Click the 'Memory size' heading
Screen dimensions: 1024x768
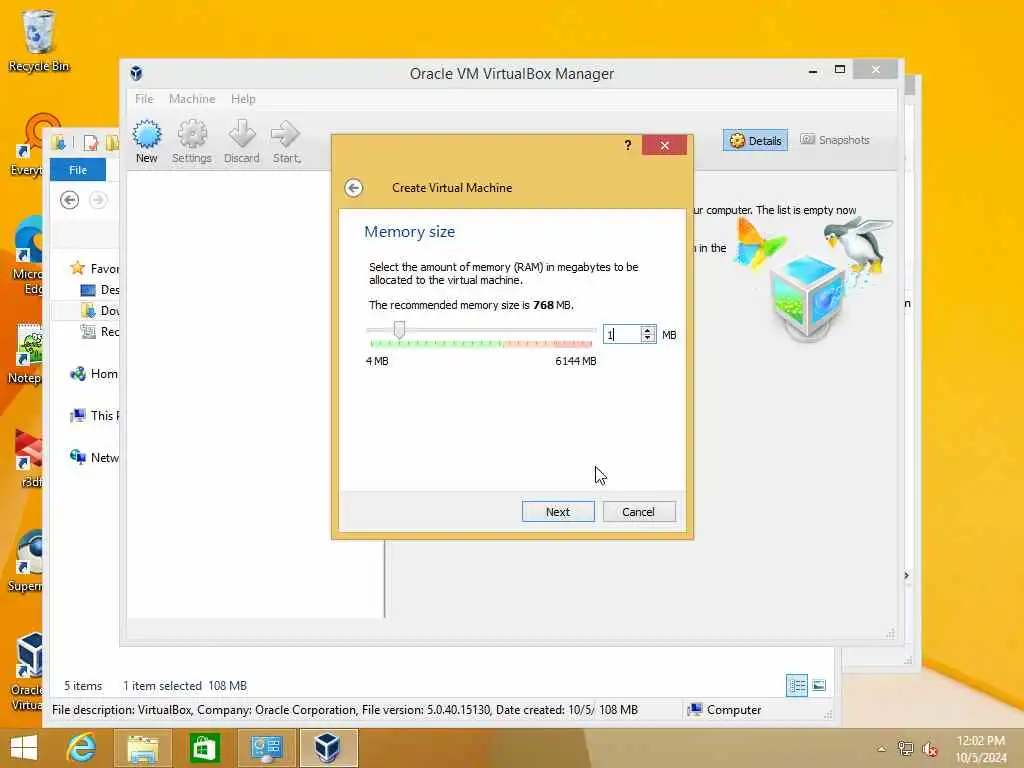409,232
